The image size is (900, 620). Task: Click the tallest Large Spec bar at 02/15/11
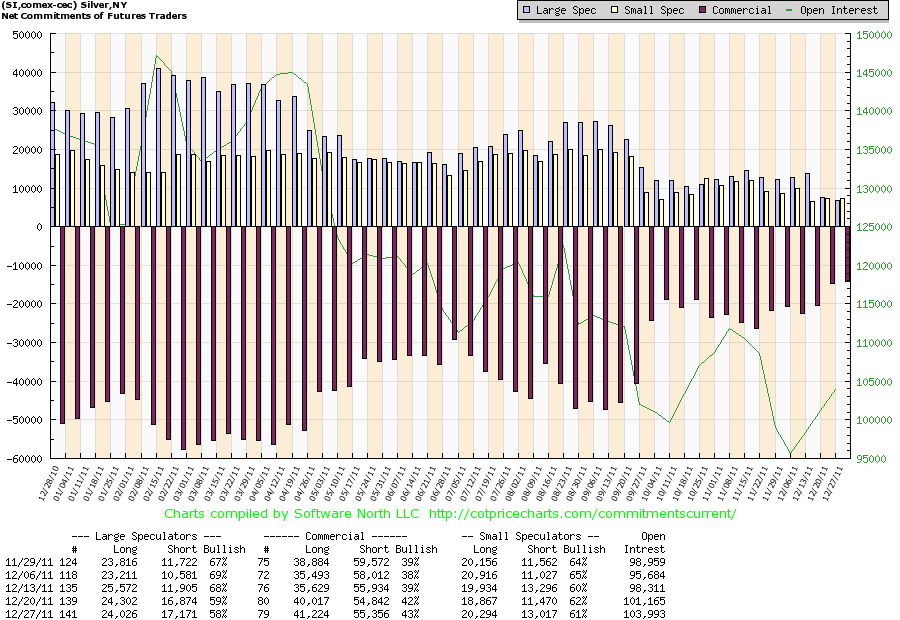pos(158,148)
